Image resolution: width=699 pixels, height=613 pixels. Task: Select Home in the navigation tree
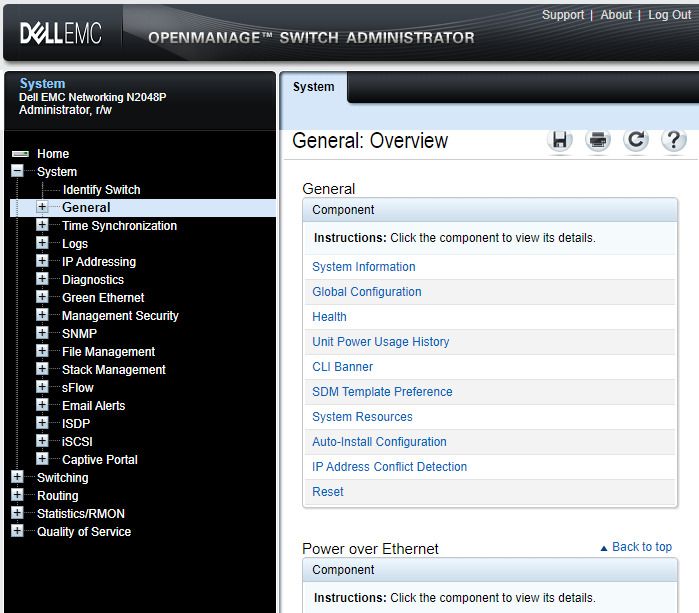point(53,154)
